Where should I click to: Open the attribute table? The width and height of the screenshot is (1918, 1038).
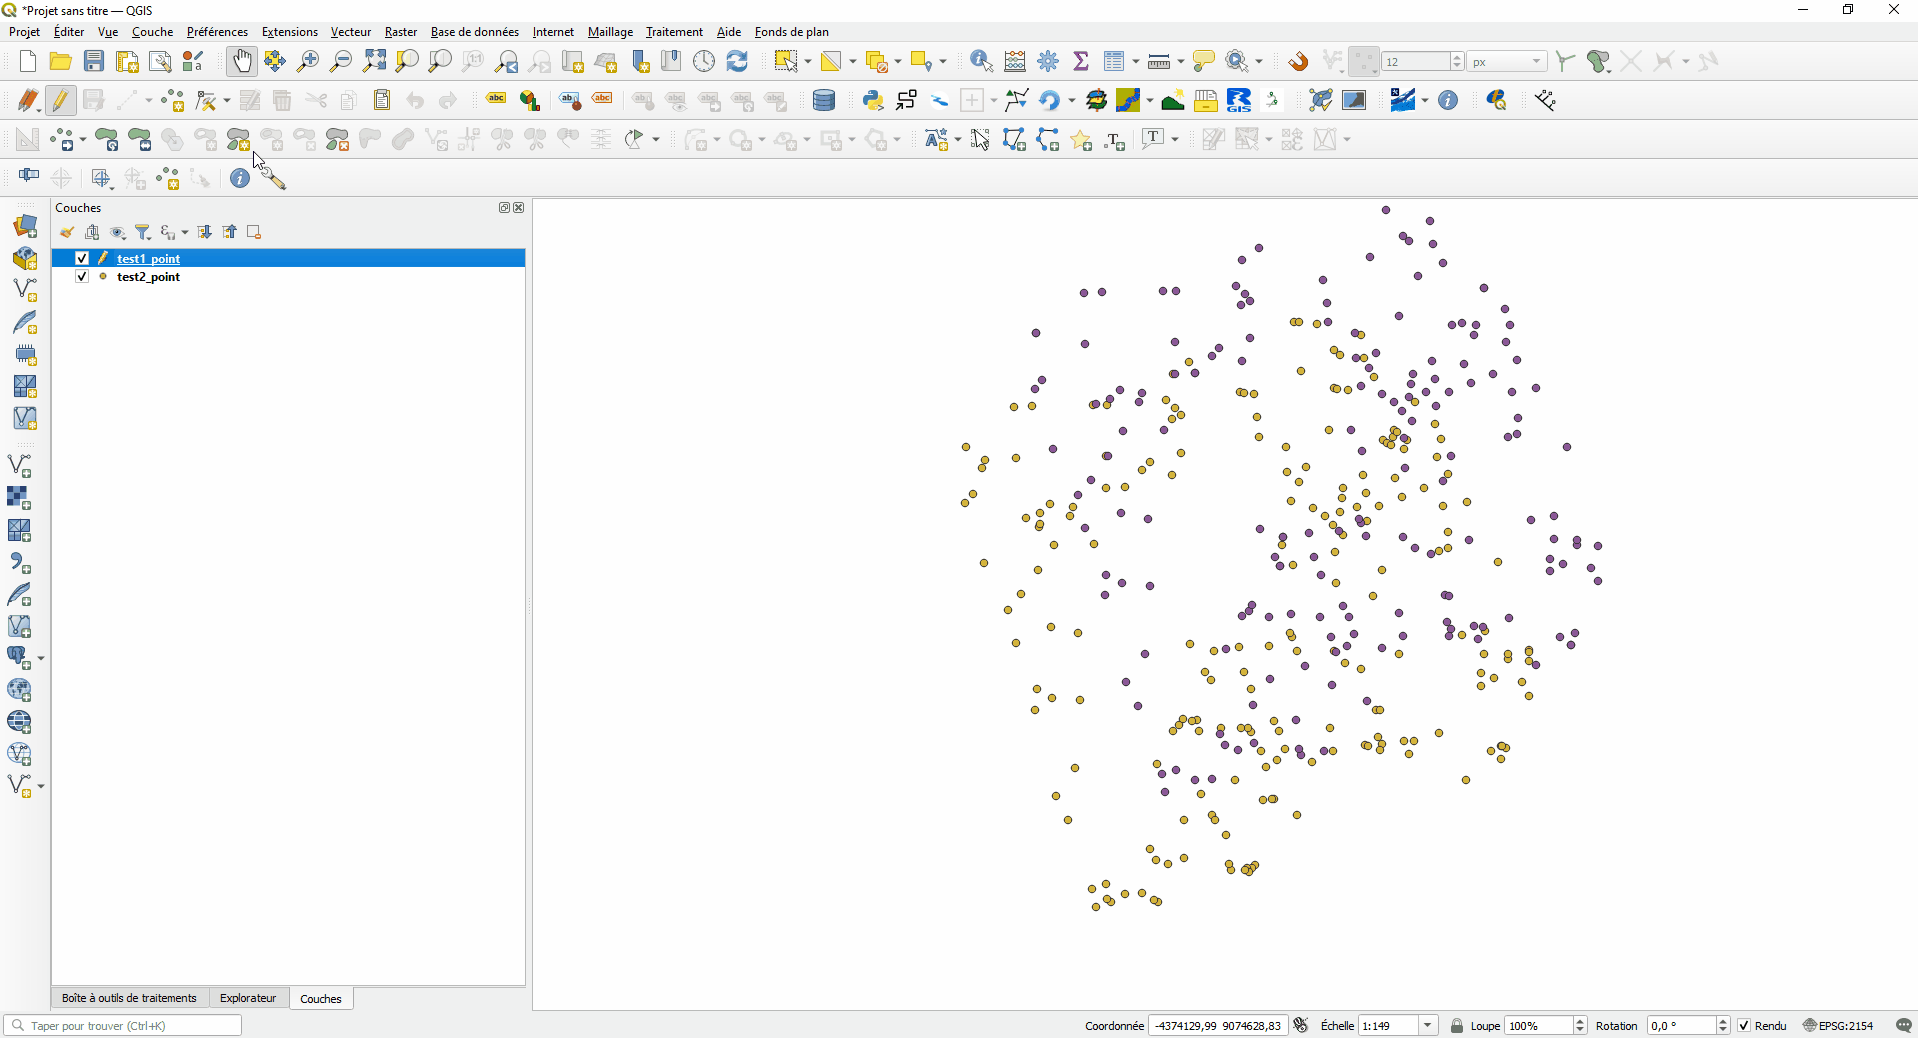(1115, 61)
